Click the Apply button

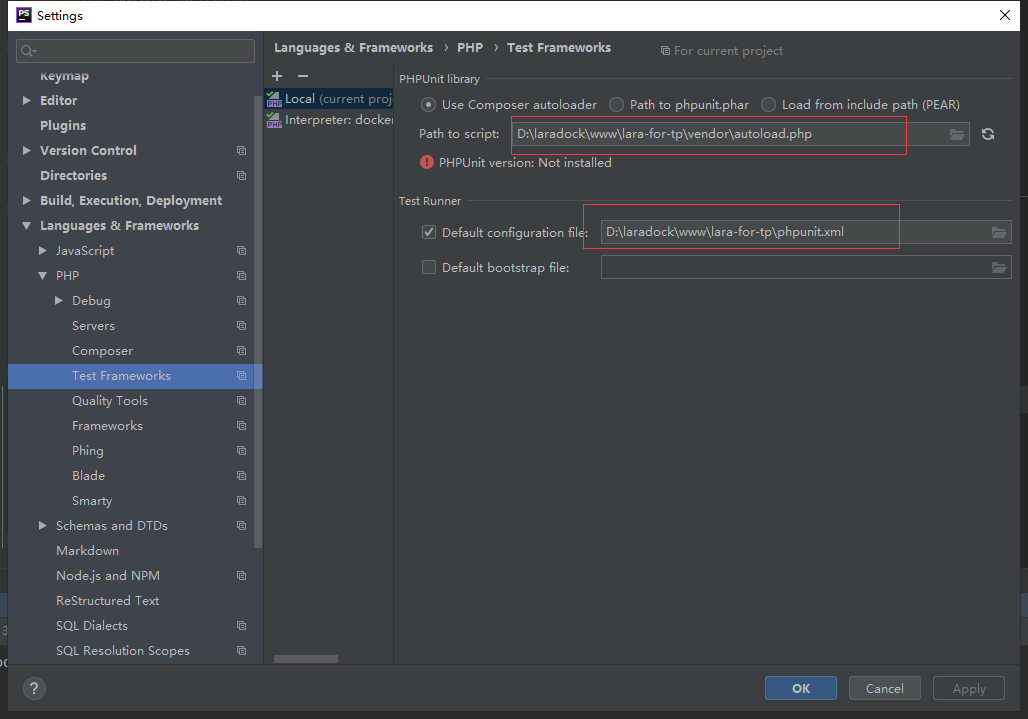tap(969, 688)
